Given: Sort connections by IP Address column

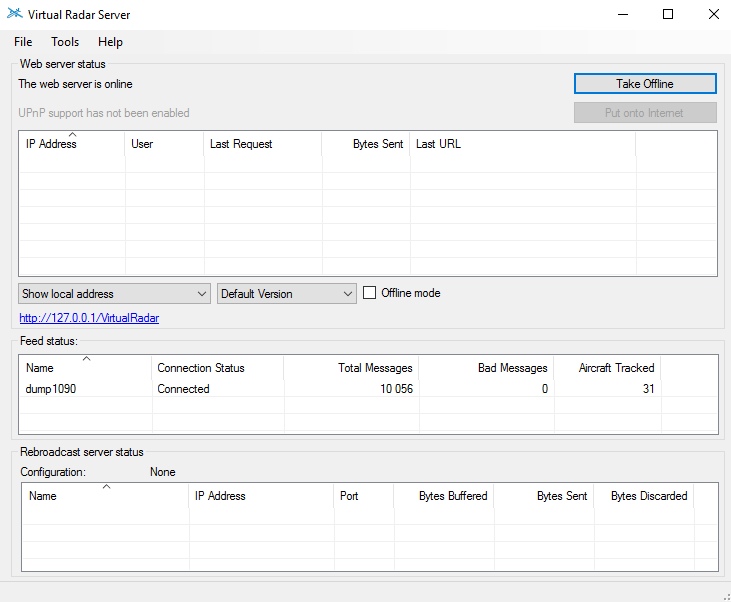Looking at the screenshot, I should pyautogui.click(x=72, y=144).
